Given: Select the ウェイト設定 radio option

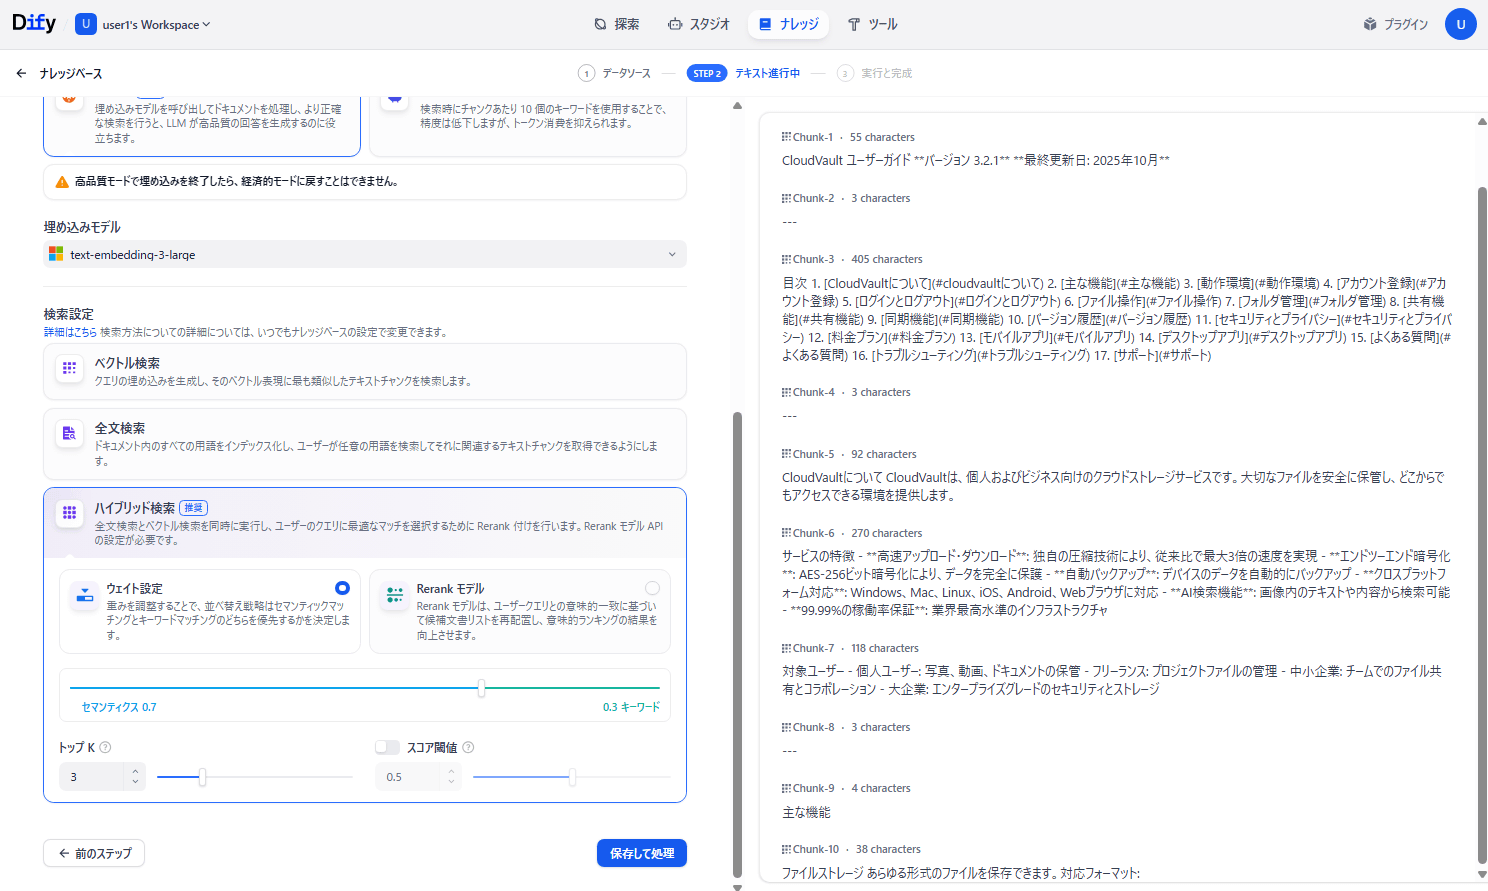Looking at the screenshot, I should tap(342, 588).
